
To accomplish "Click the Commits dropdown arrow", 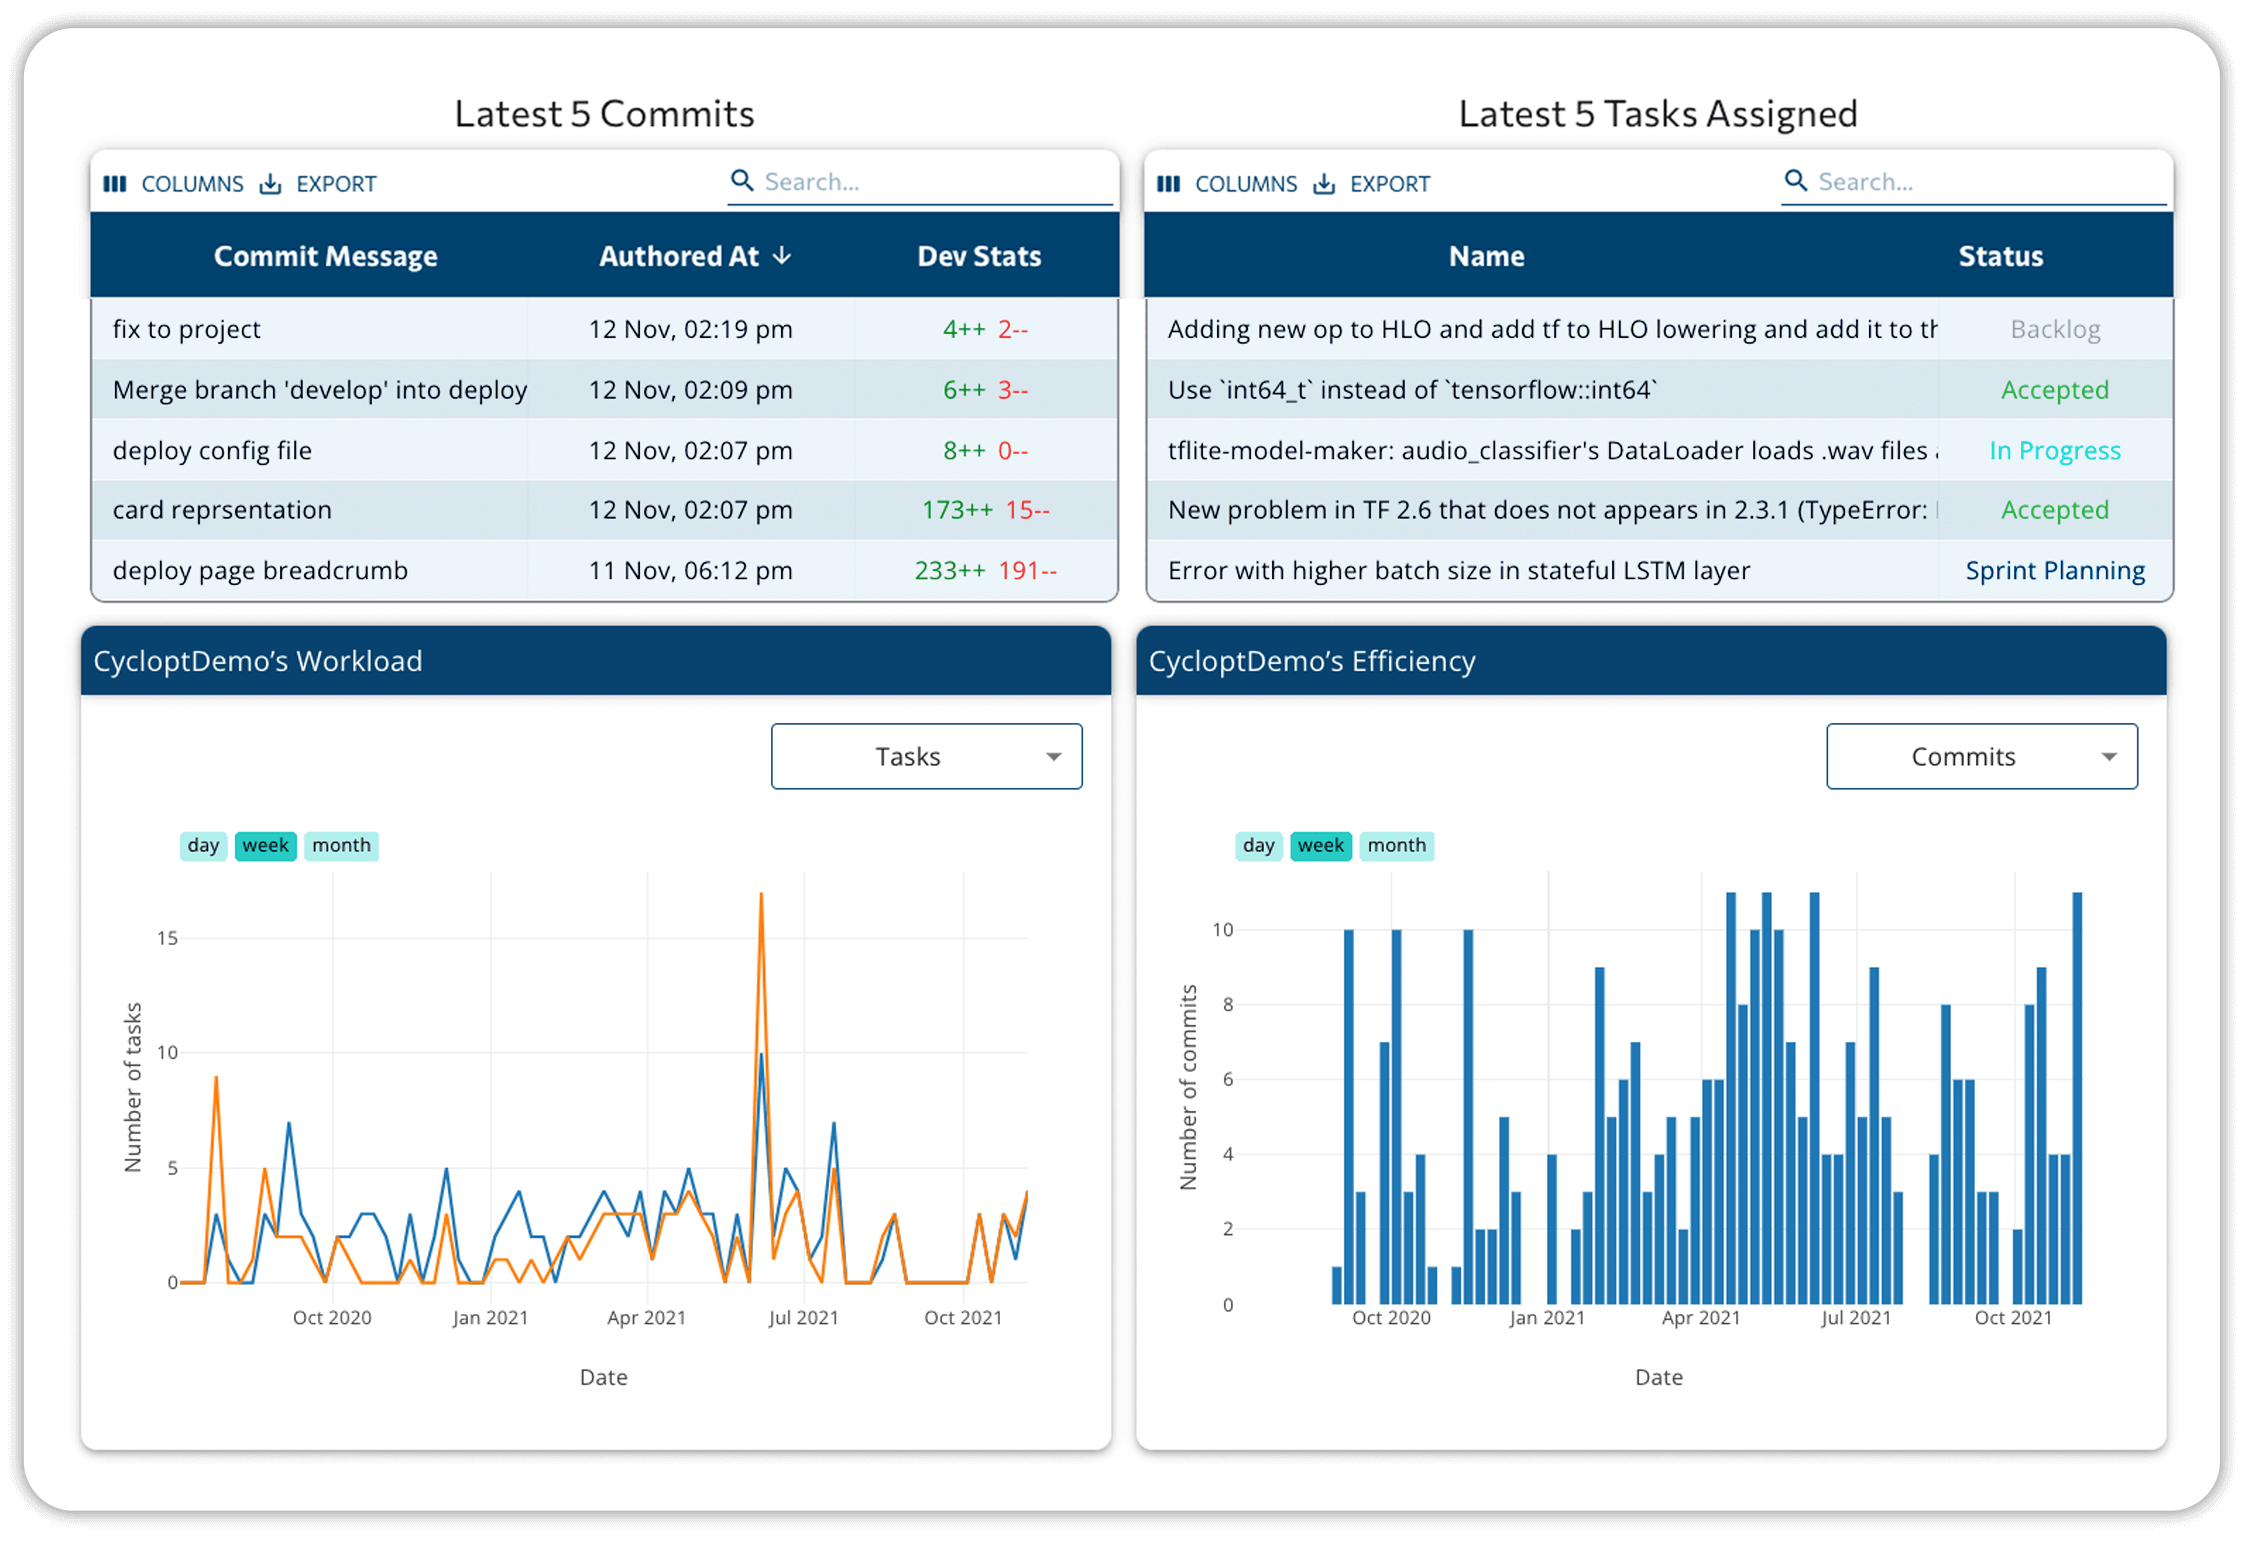I will click(2109, 757).
